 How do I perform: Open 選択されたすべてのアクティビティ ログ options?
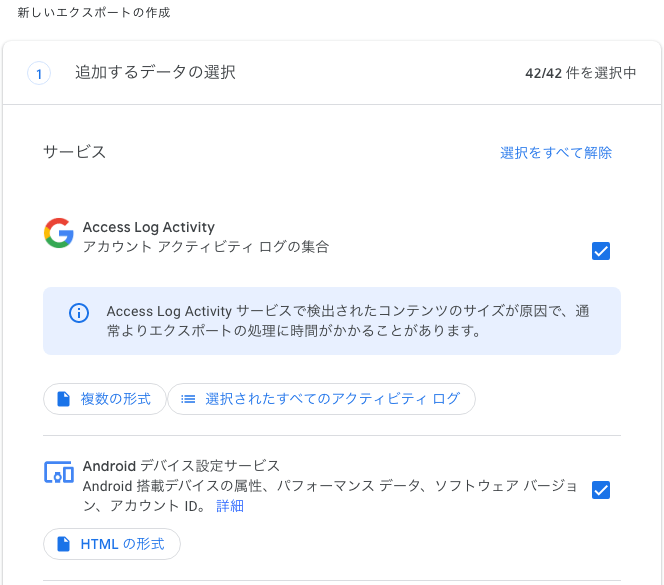click(x=321, y=399)
